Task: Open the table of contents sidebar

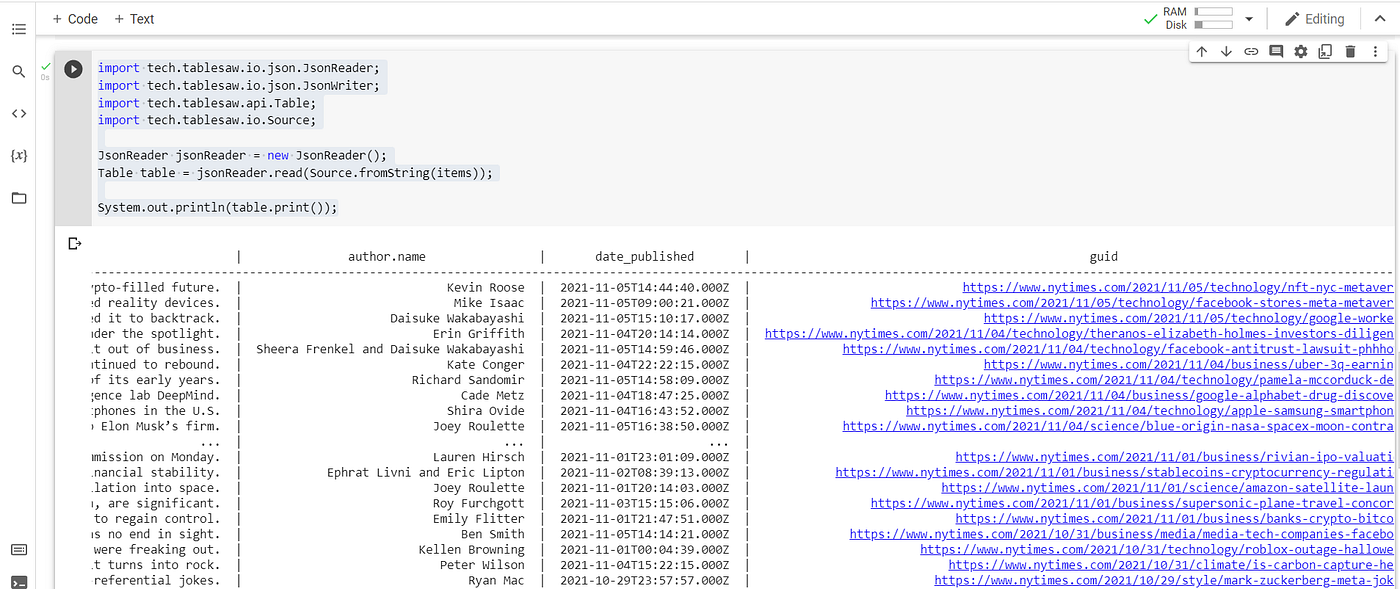Action: tap(18, 29)
